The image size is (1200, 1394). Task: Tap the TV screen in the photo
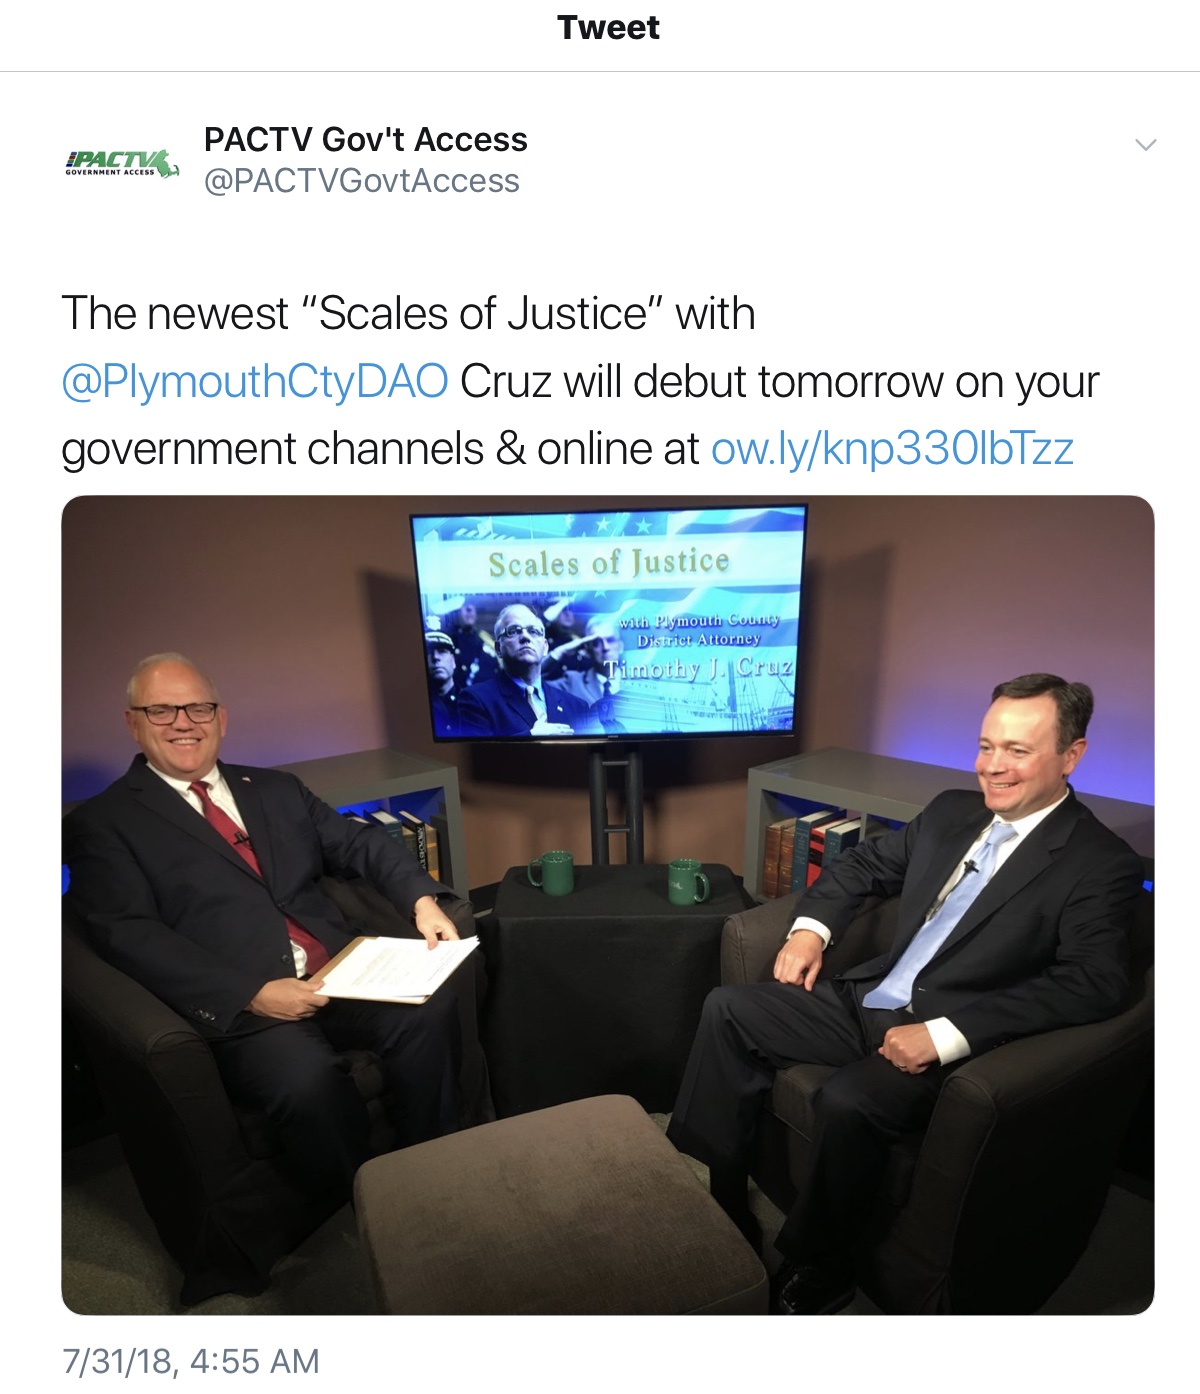[x=608, y=624]
